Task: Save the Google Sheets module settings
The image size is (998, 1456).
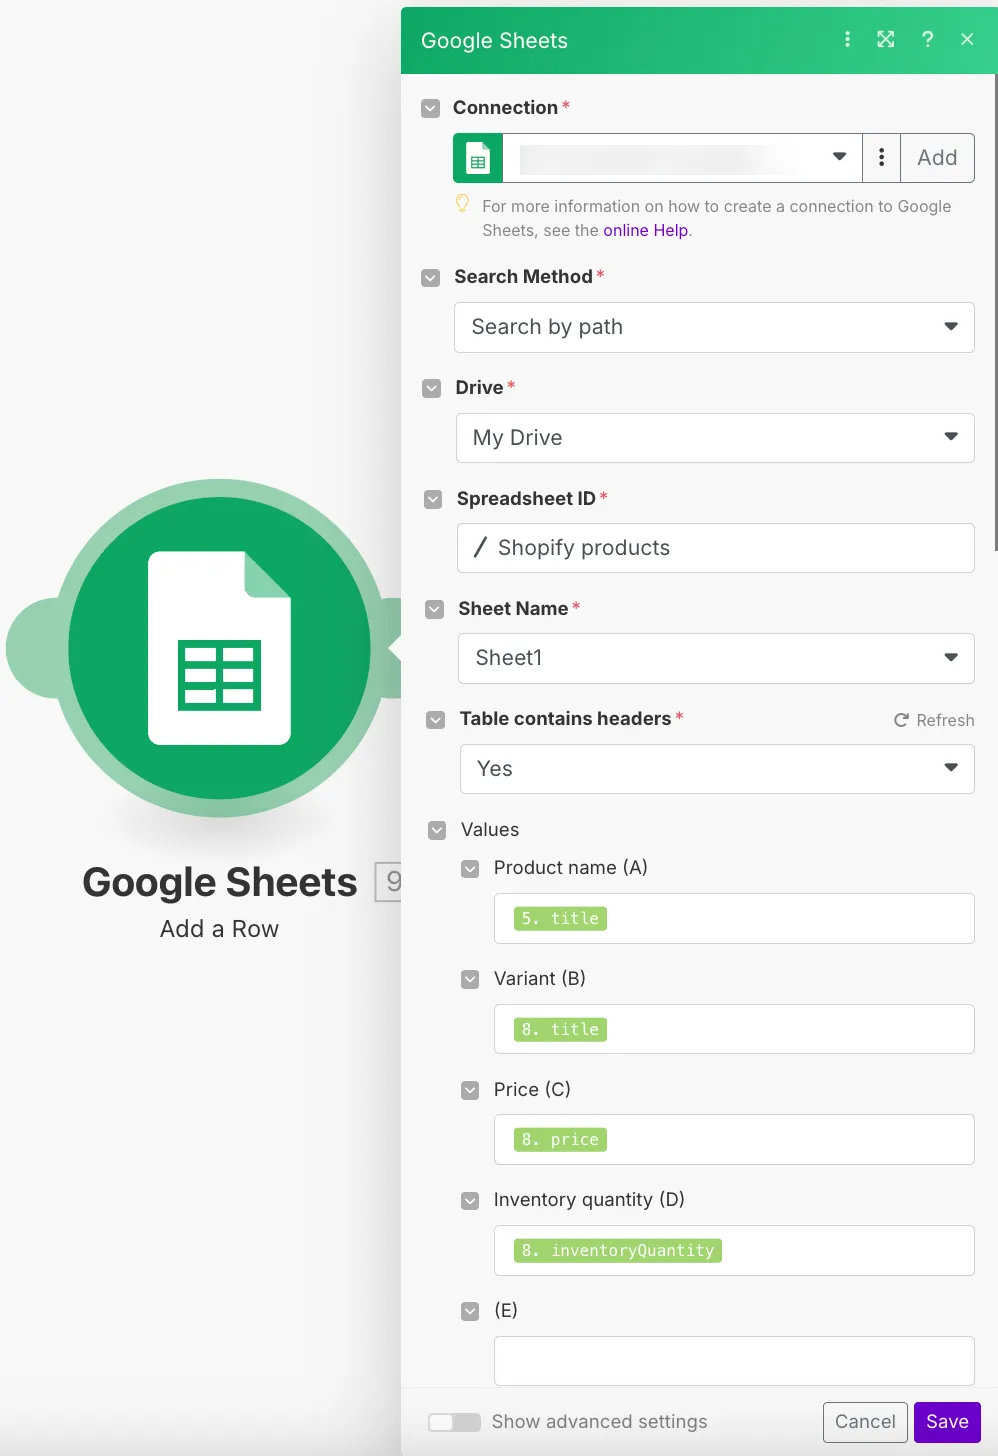Action: [x=947, y=1422]
